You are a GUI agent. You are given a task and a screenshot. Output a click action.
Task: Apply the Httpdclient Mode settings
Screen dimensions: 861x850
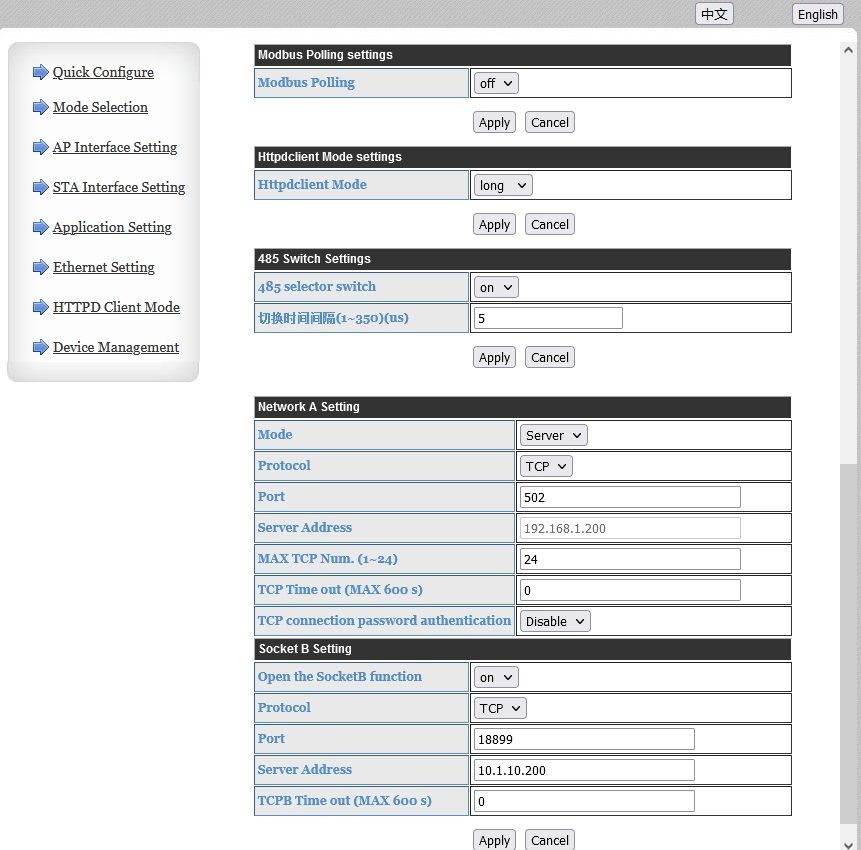coord(494,225)
